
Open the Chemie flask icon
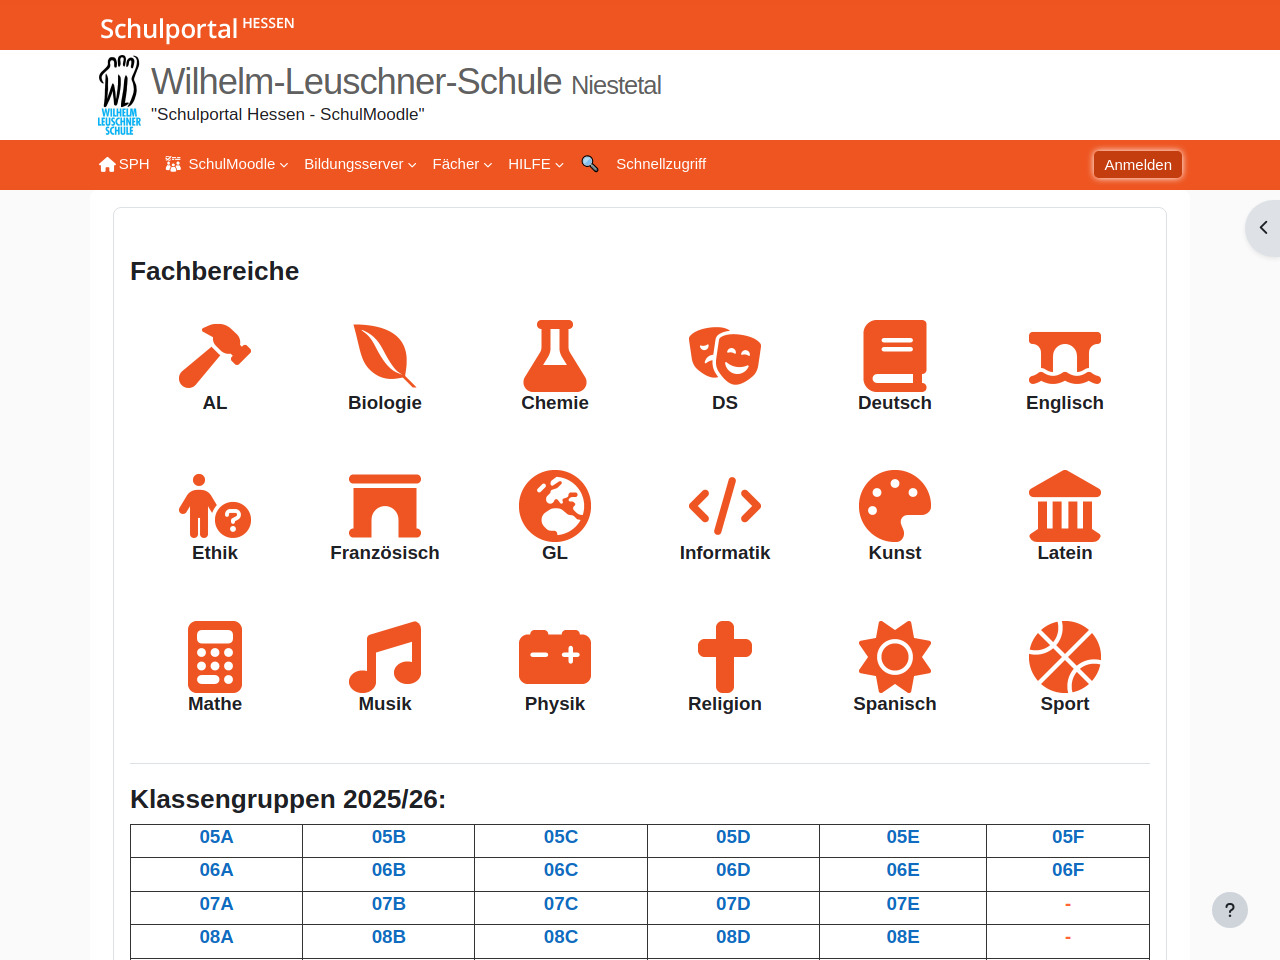(555, 356)
